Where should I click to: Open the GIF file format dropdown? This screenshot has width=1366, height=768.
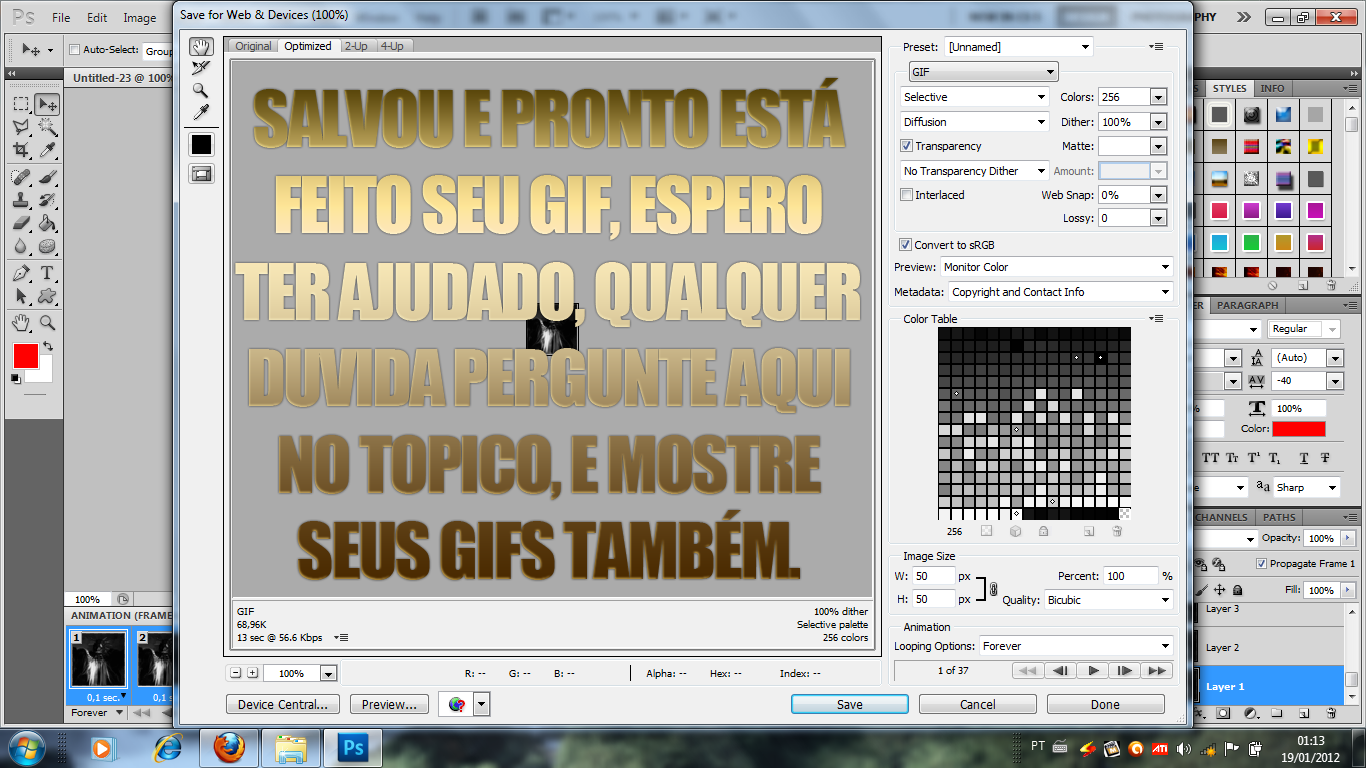pos(983,72)
